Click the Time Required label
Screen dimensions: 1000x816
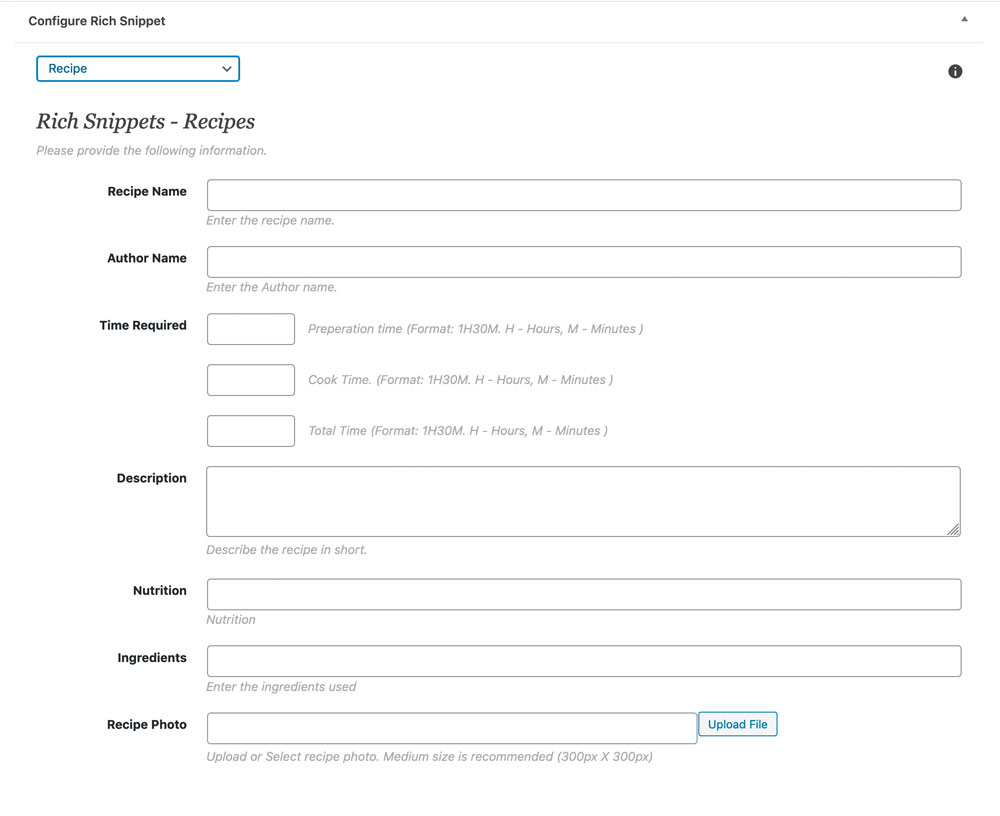(143, 325)
